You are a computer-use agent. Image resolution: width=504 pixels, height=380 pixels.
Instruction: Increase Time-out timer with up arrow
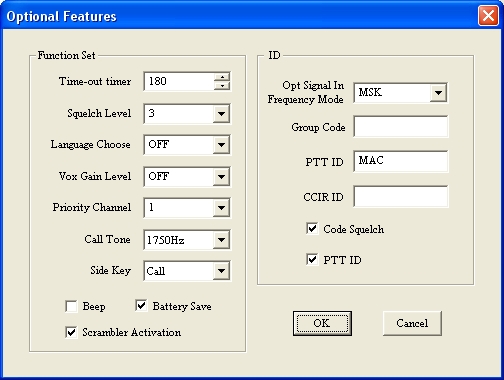[x=222, y=77]
